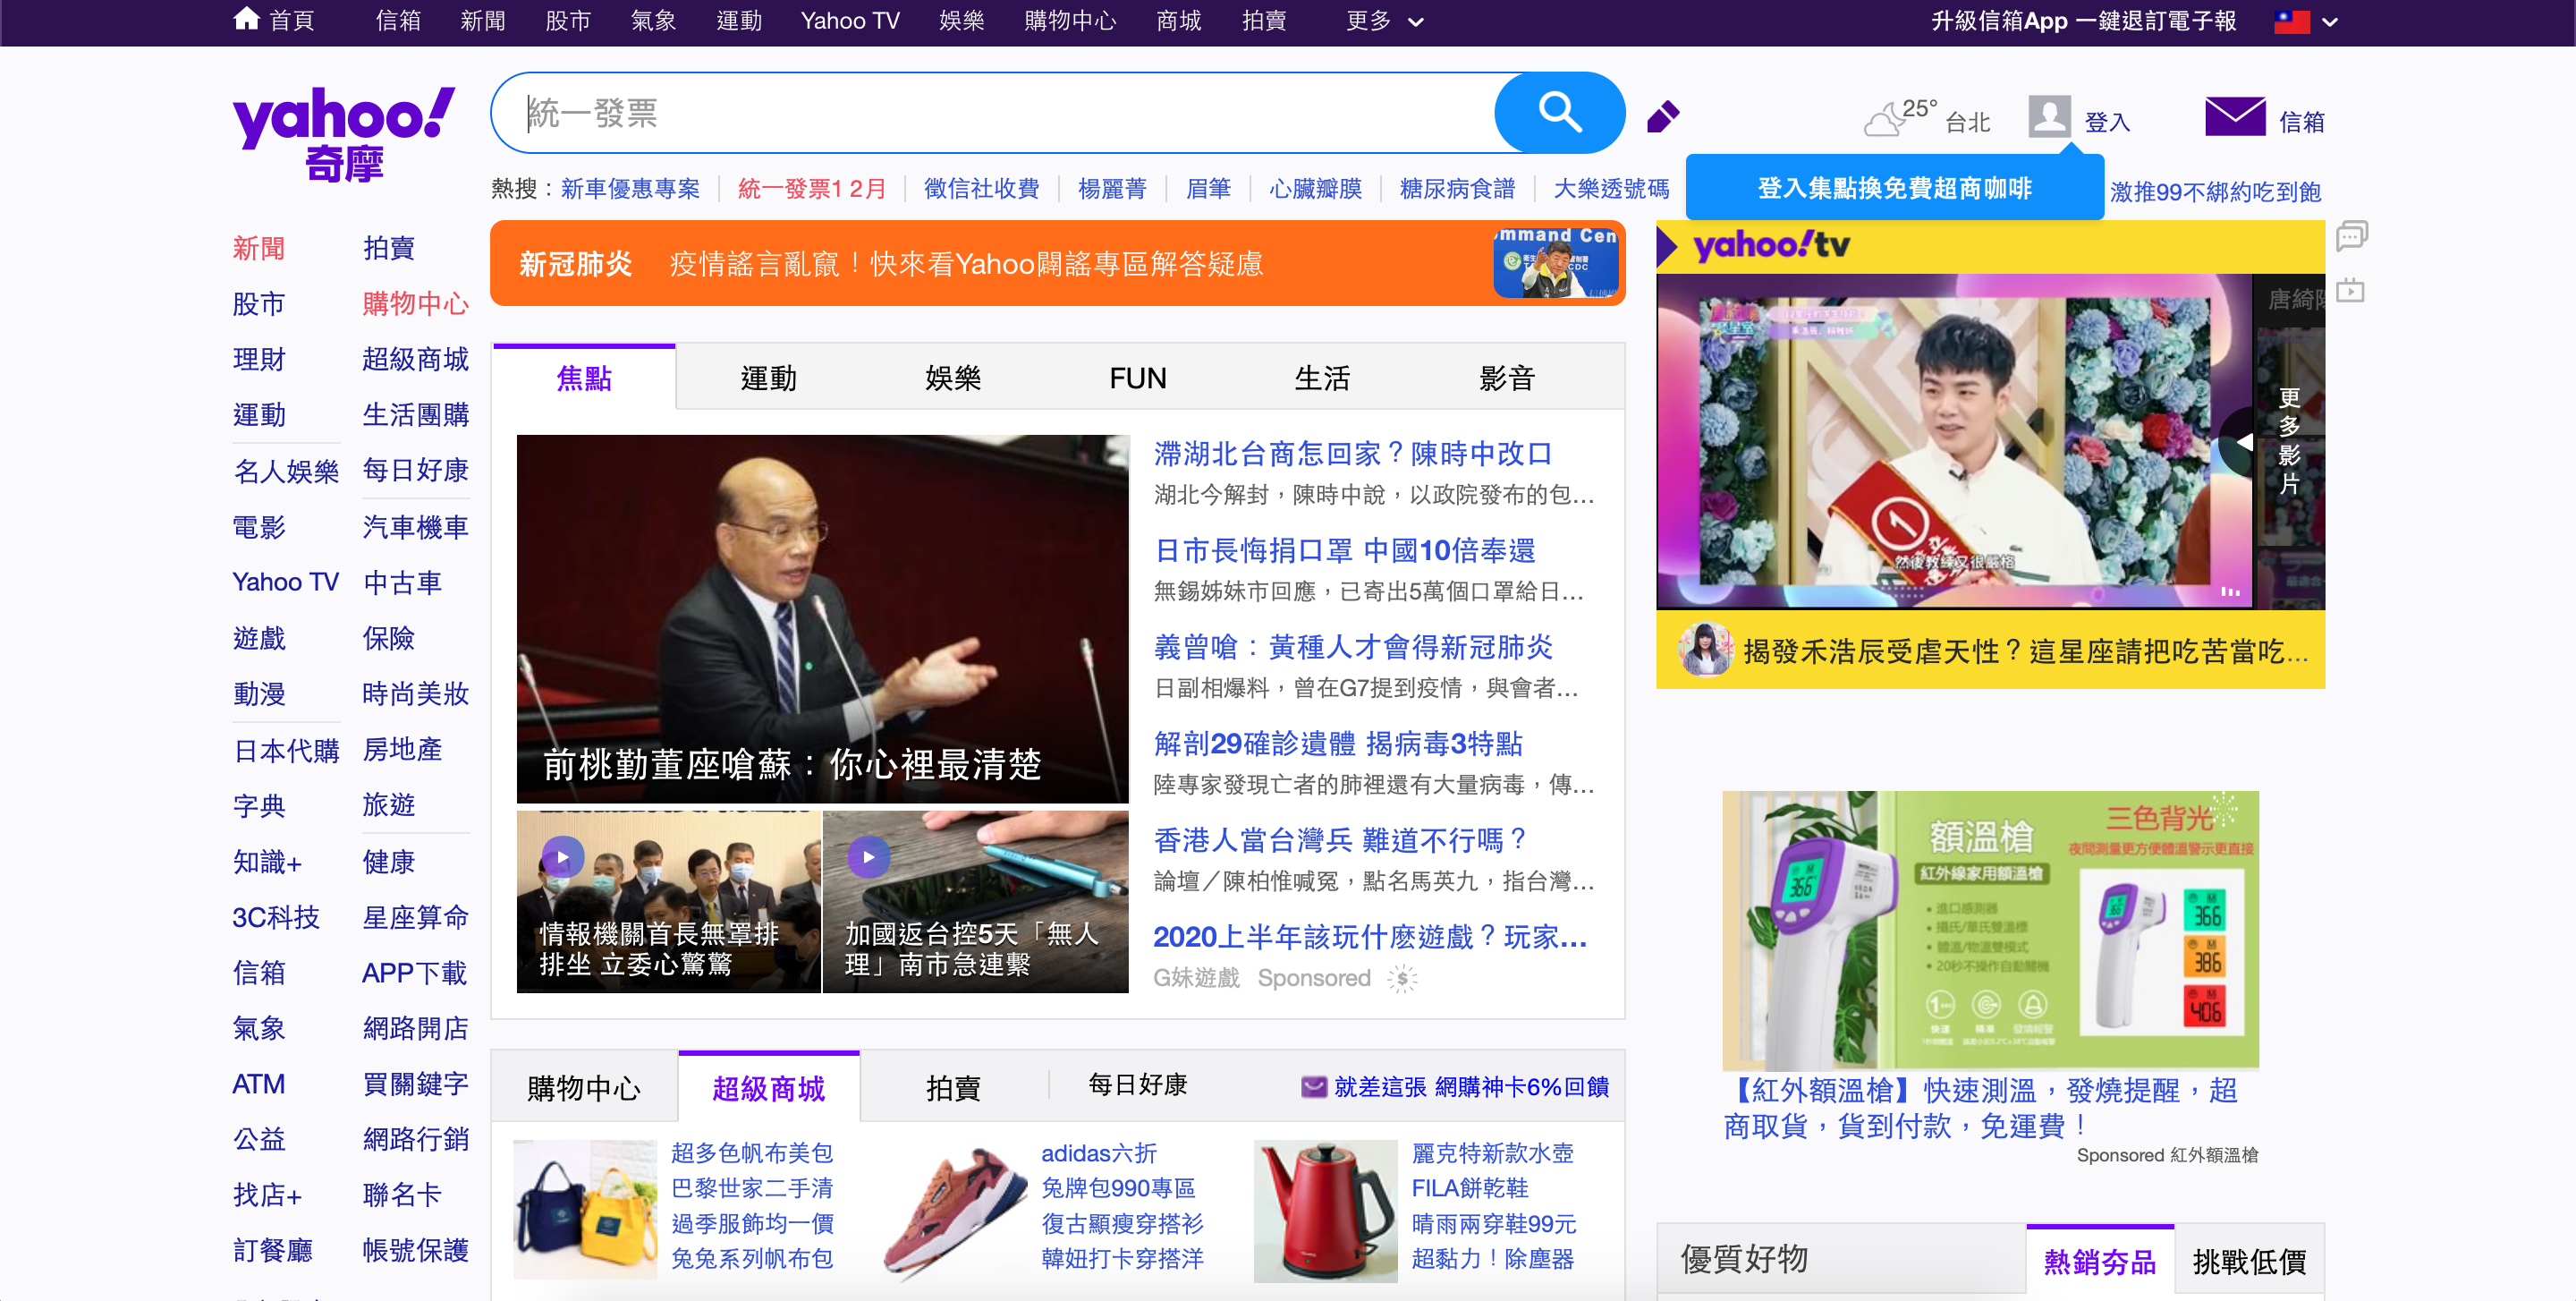Click the Yahoo TV video player

1955,441
